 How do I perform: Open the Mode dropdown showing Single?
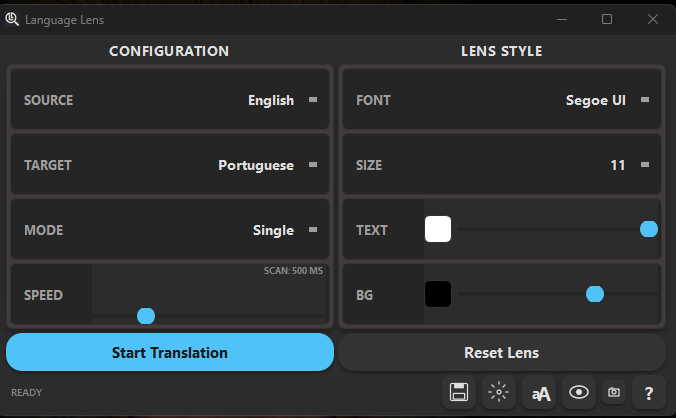coord(170,230)
